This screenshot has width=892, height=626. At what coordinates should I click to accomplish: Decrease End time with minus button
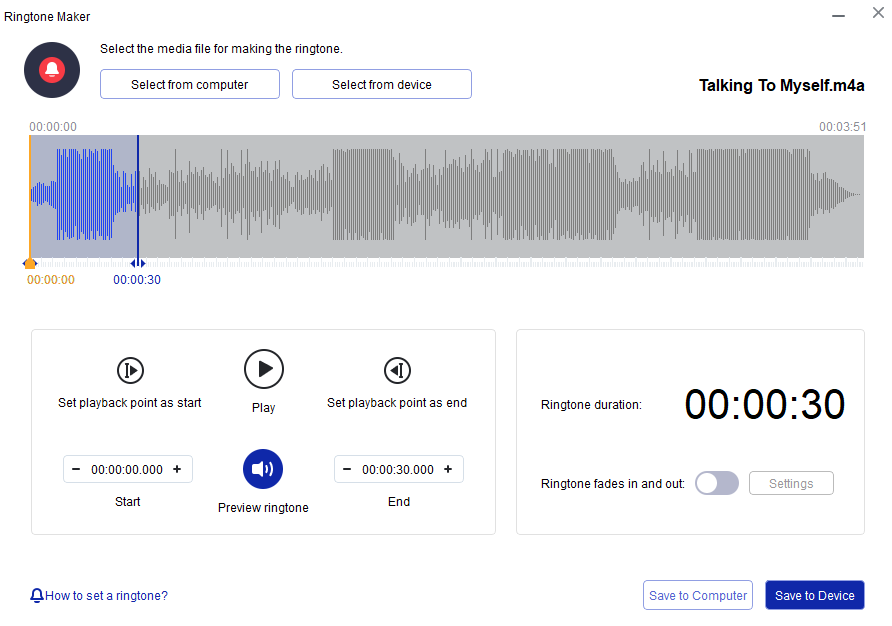click(348, 469)
